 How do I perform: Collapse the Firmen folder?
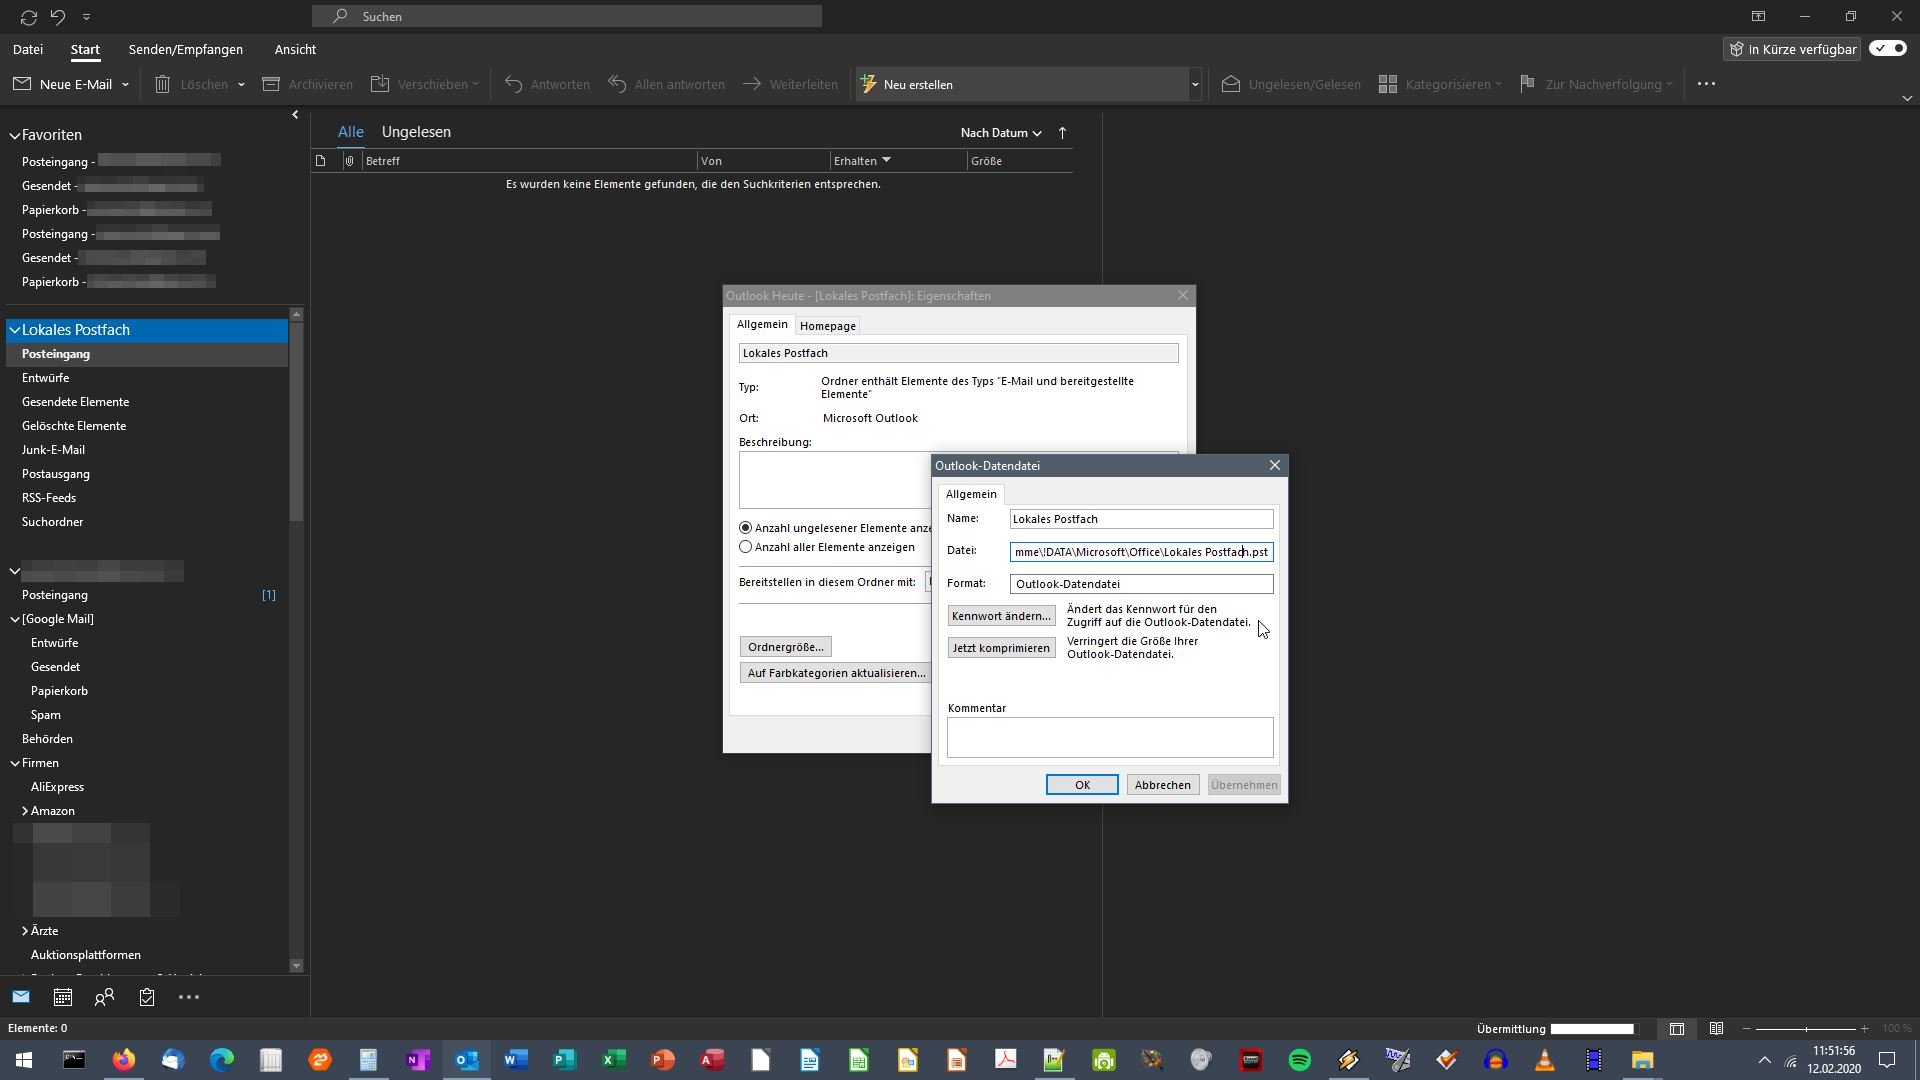15,763
